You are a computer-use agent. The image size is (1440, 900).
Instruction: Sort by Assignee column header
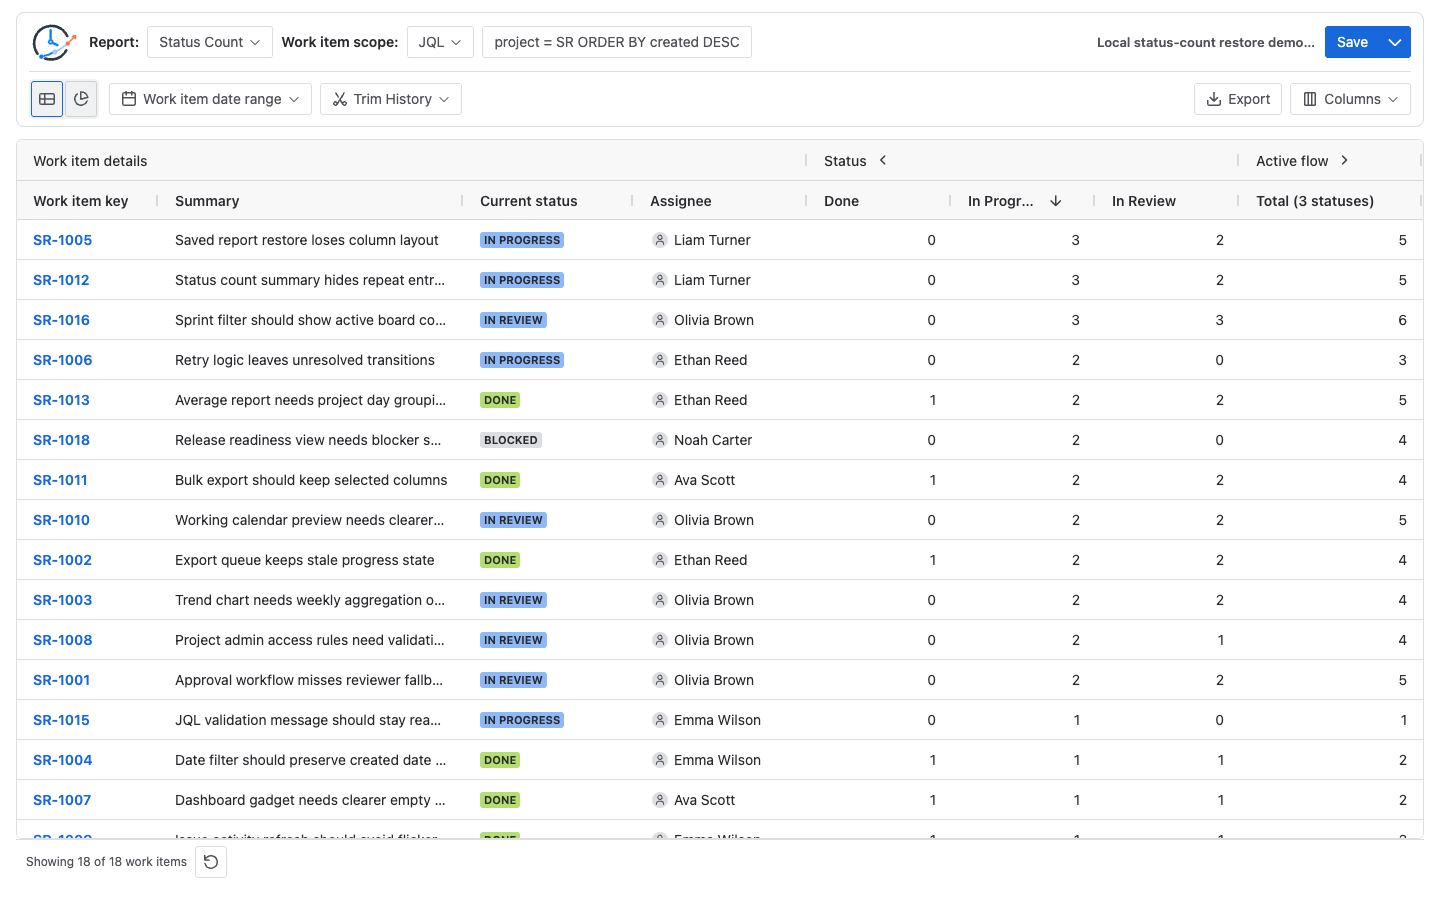[681, 201]
